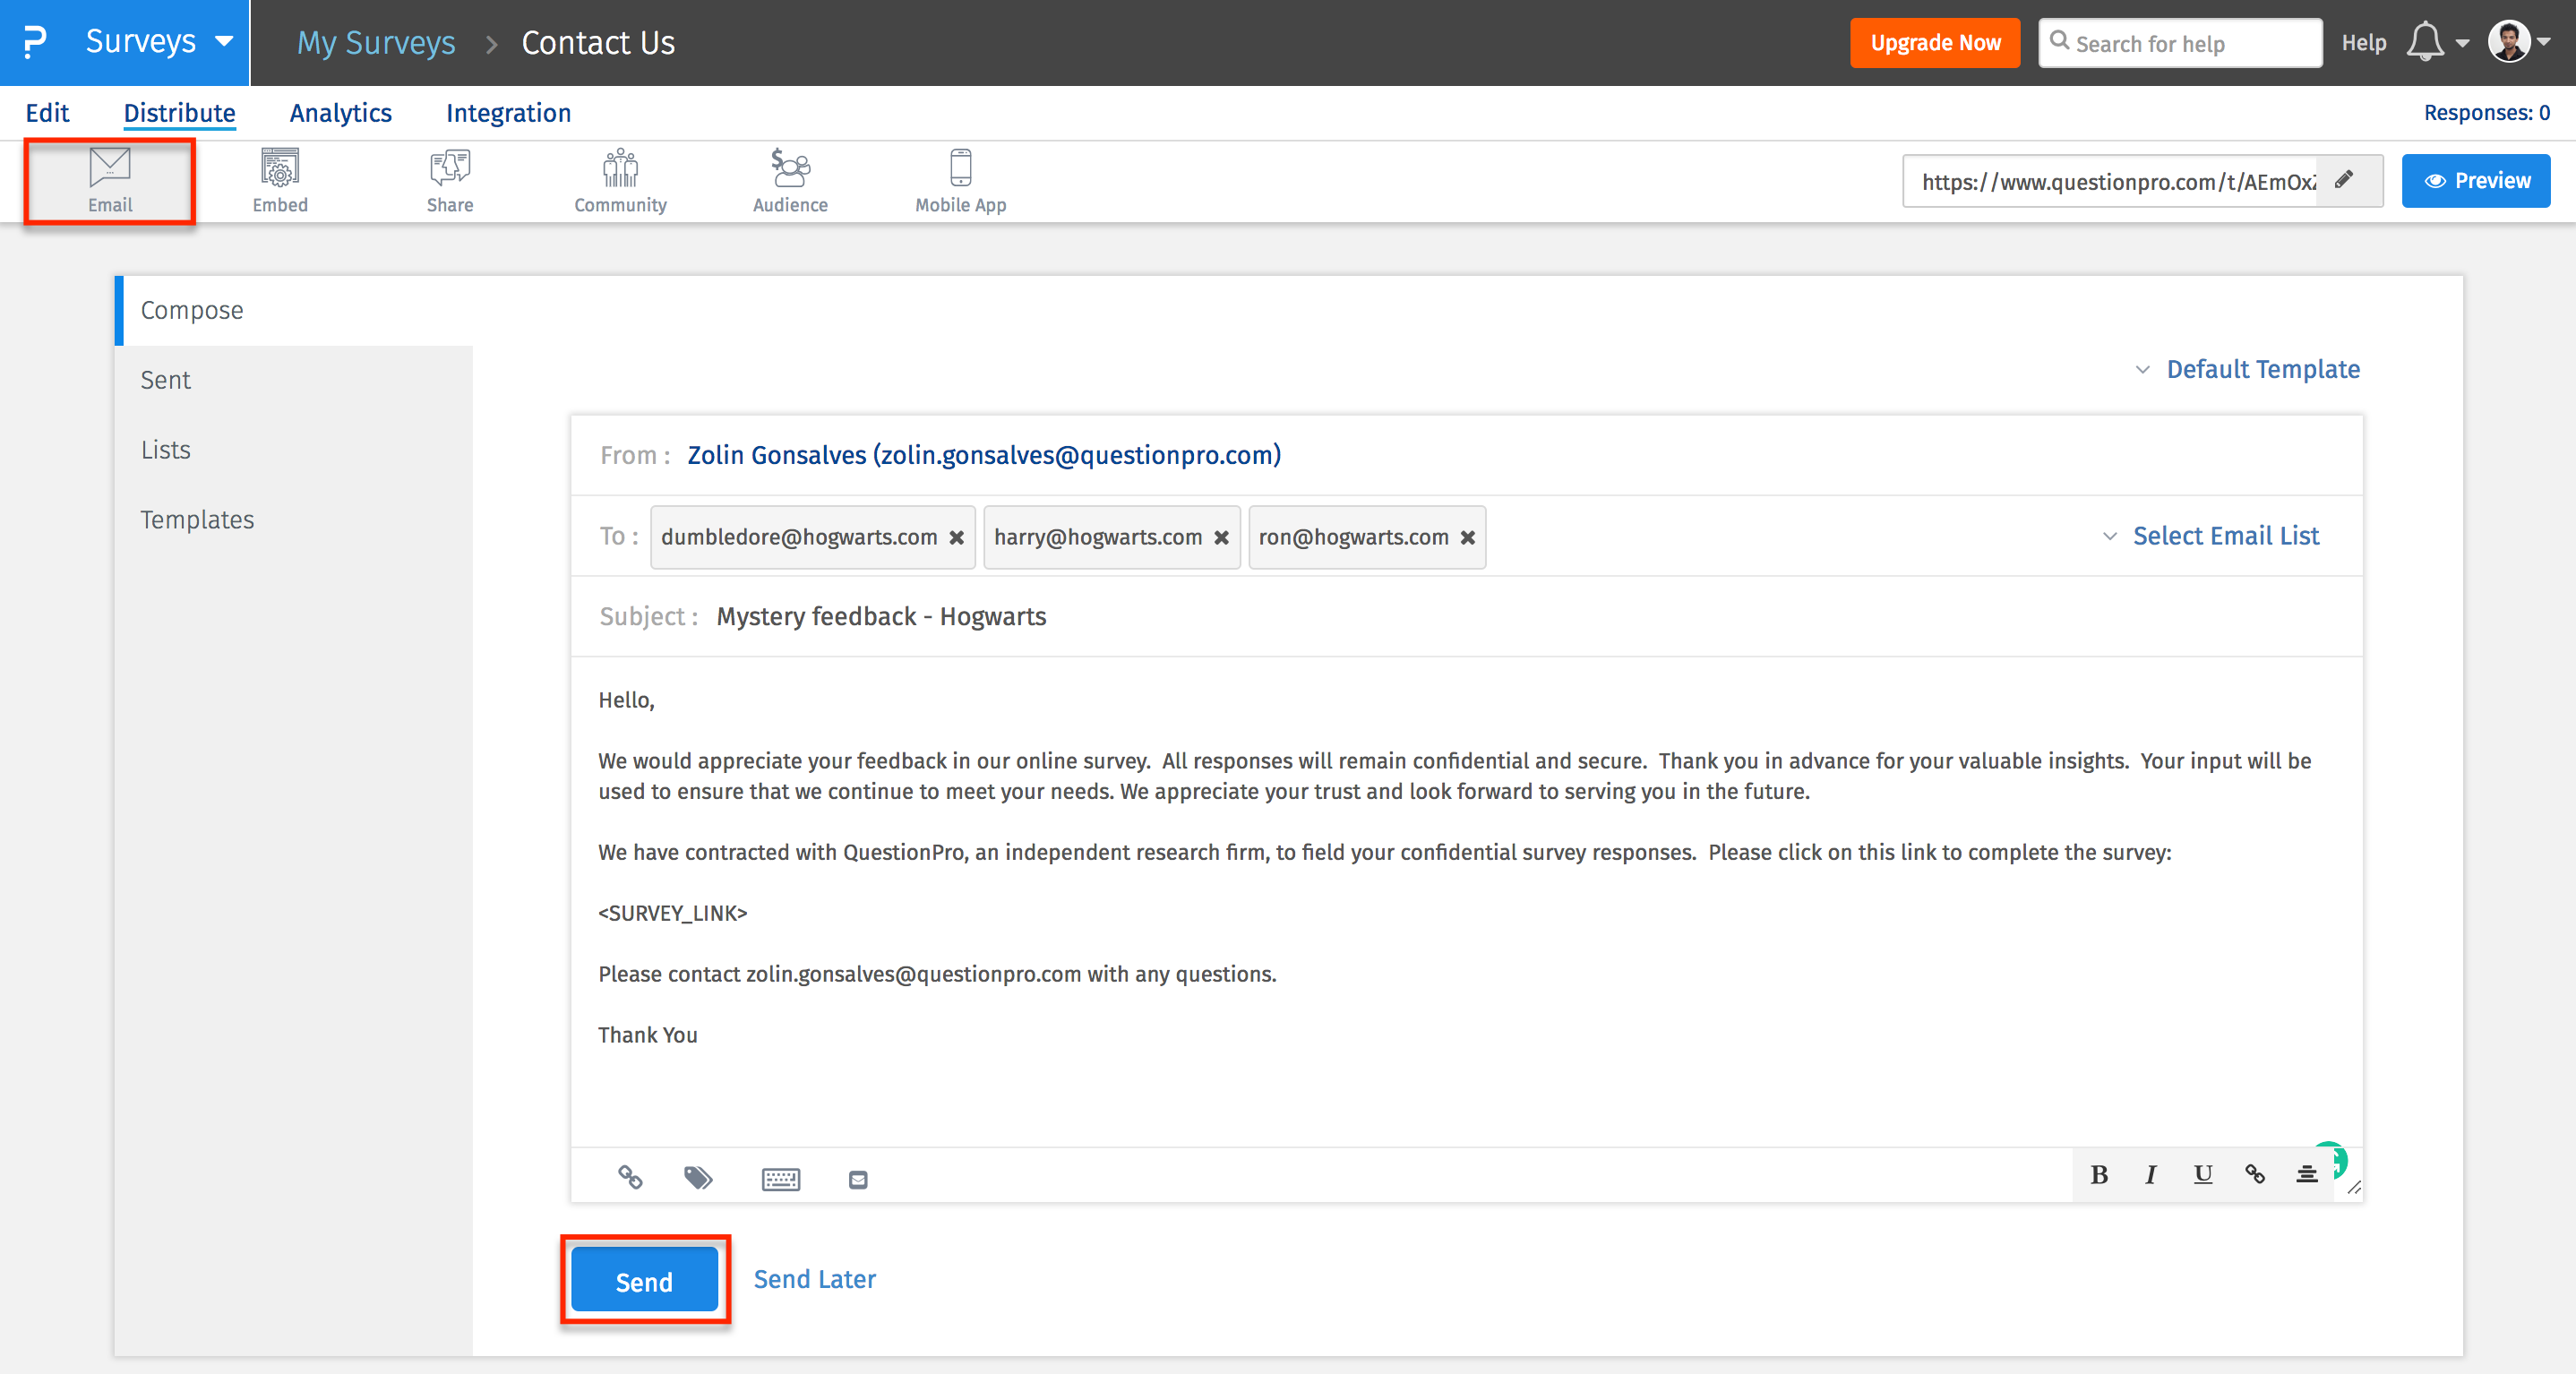Remove dumbledore@hogwarts.com from recipients
Screen dimensions: 2576x1374
click(x=957, y=538)
